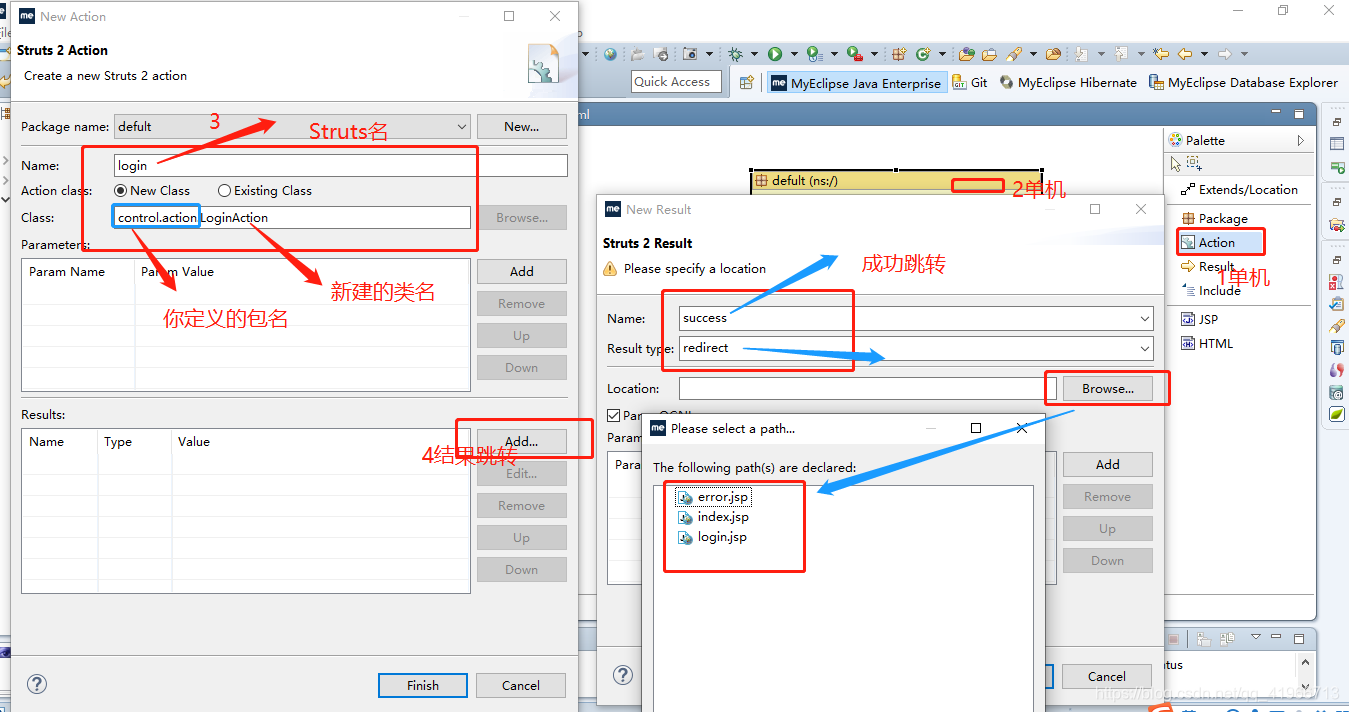Select the Result tool in Palette
1349x712 pixels.
coord(1208,266)
